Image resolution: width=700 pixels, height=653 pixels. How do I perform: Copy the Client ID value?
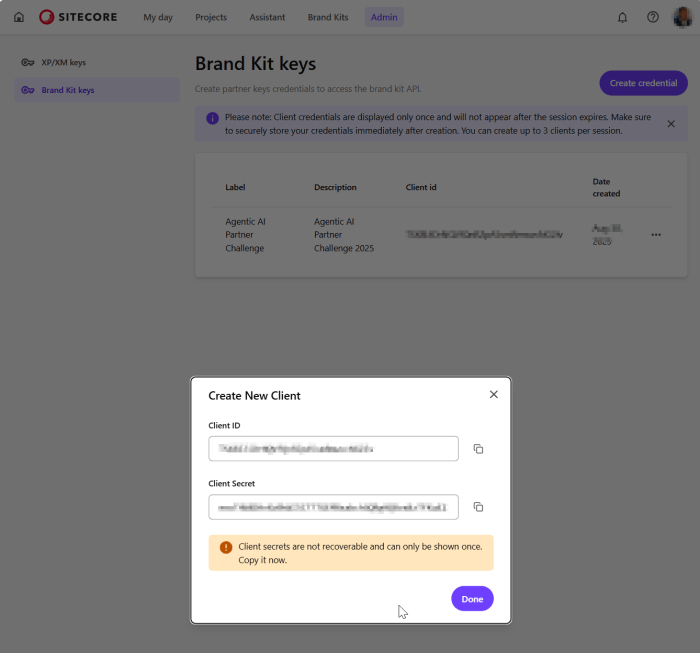[x=478, y=449]
